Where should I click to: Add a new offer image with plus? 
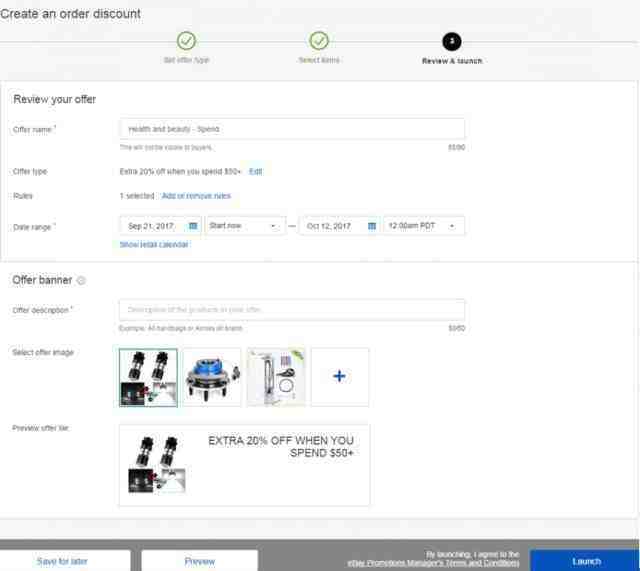[340, 377]
